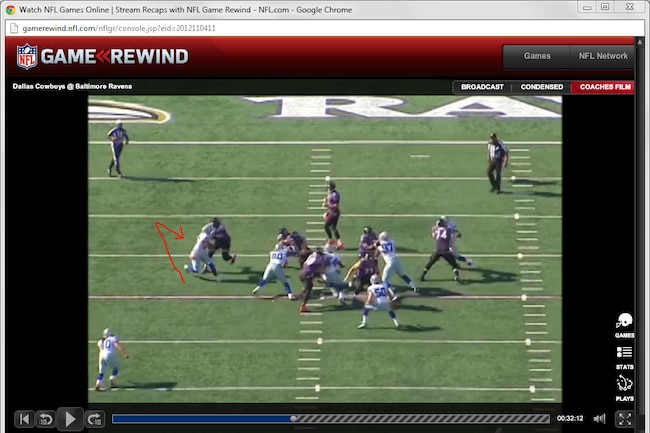Switch to Broadcast view
The image size is (650, 433).
tap(482, 87)
